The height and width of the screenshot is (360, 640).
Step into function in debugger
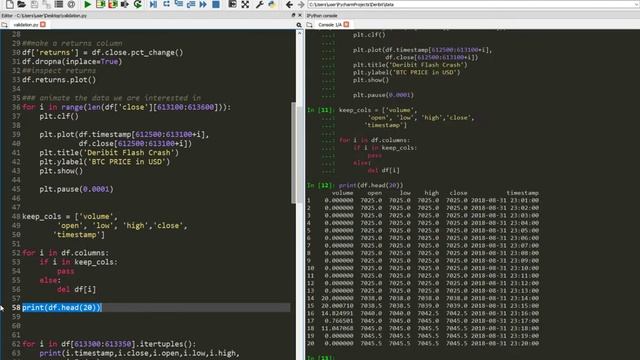pyautogui.click(x=178, y=4)
